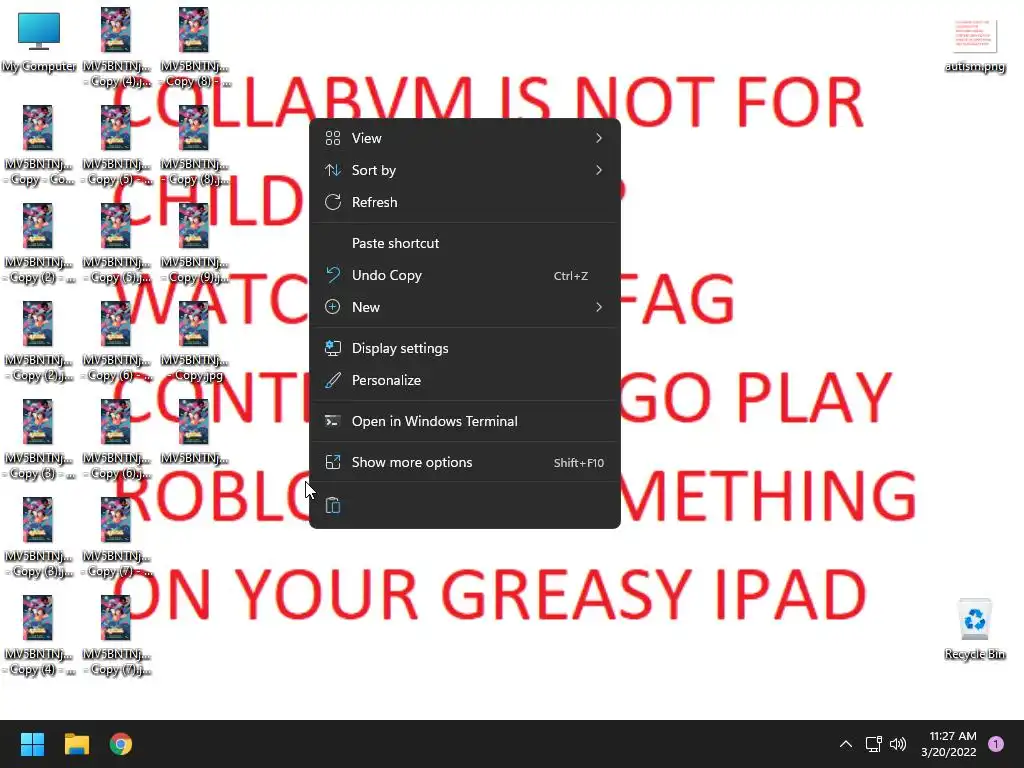1024x768 pixels.
Task: Select the file labeled 'MV5BNTNj... - Copy (4) - ...'
Action: pyautogui.click(x=38, y=635)
